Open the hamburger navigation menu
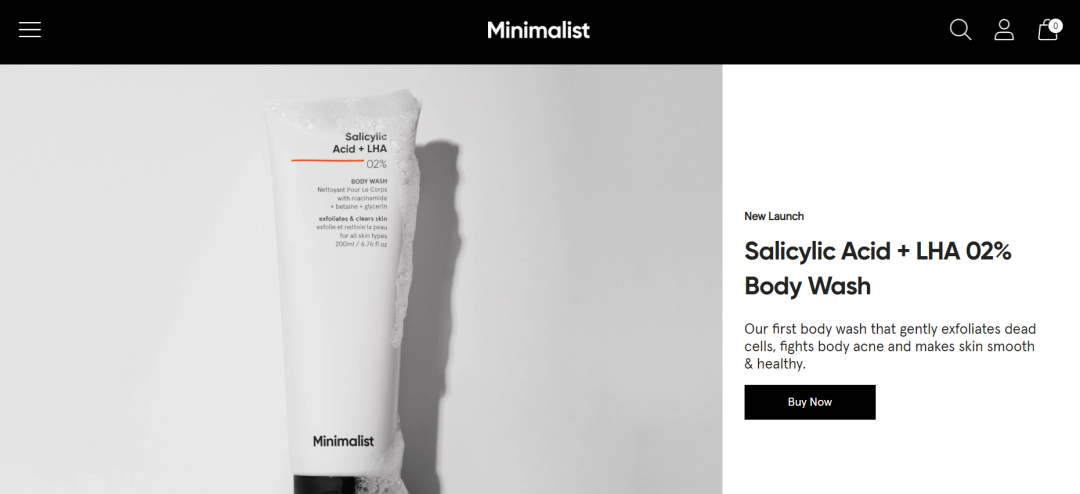This screenshot has width=1080, height=494. tap(30, 30)
